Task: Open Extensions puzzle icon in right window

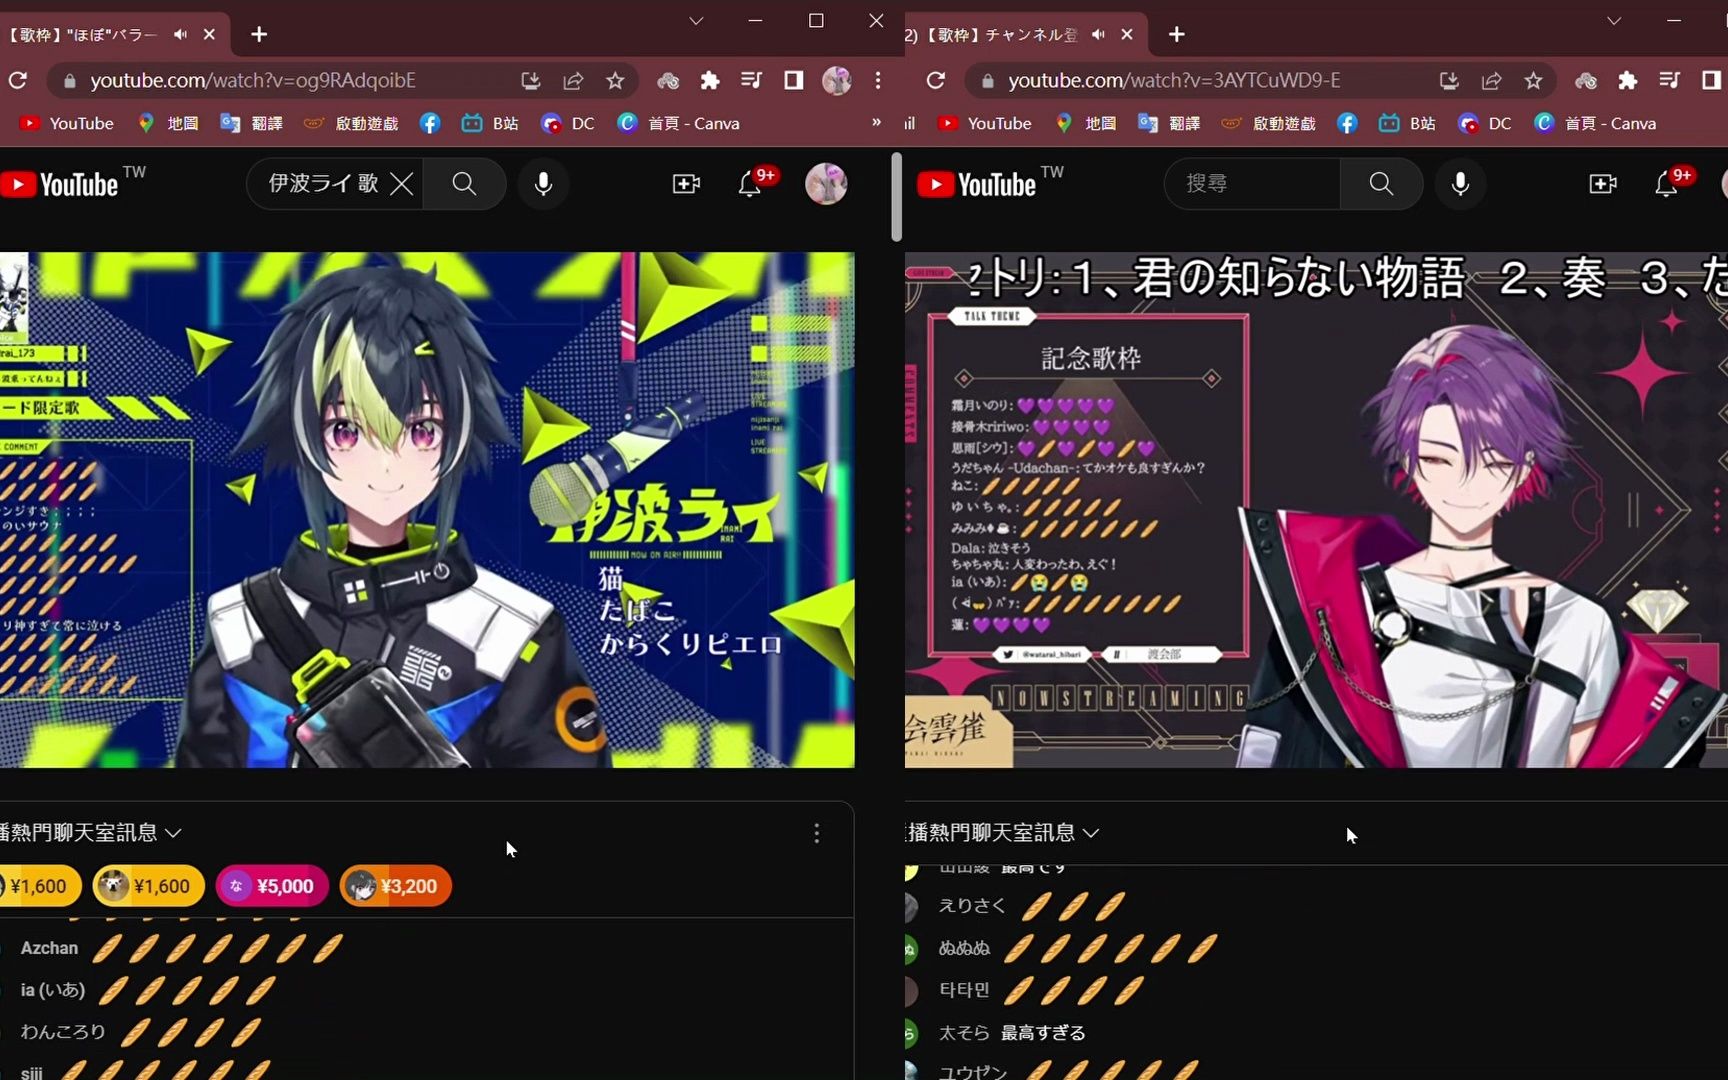Action: (x=1628, y=80)
